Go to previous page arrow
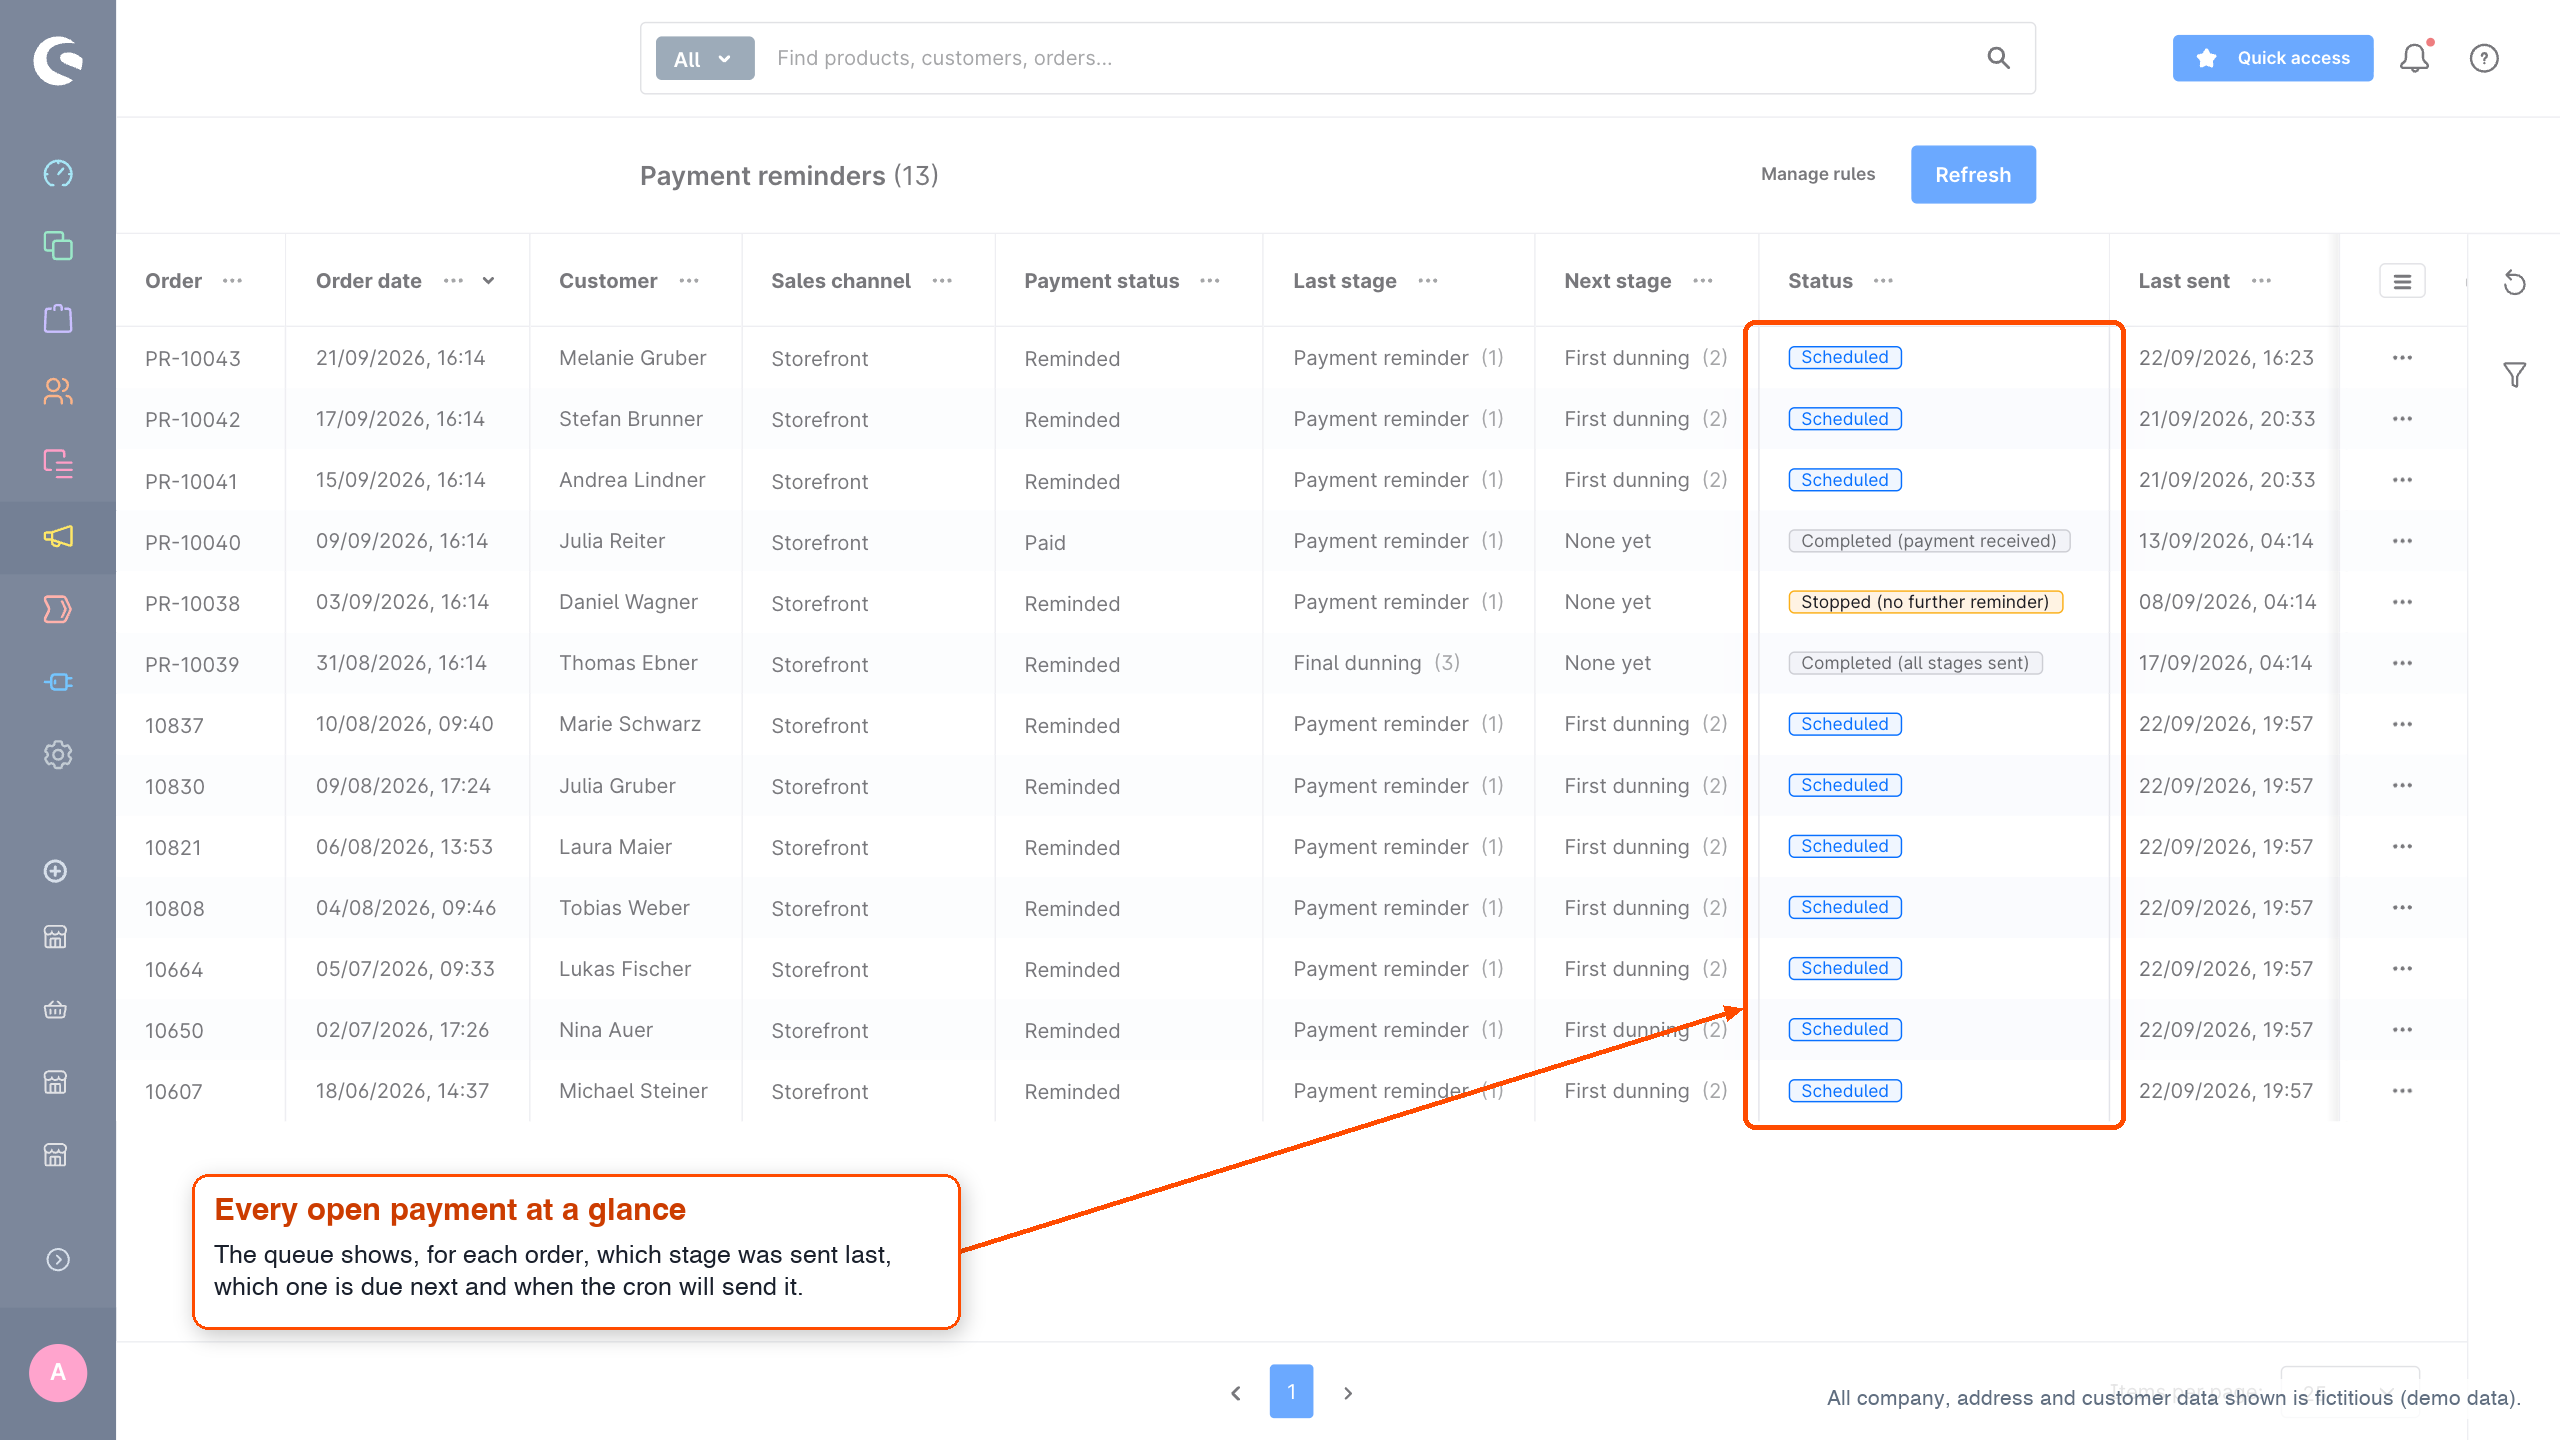2560x1440 pixels. pos(1236,1393)
